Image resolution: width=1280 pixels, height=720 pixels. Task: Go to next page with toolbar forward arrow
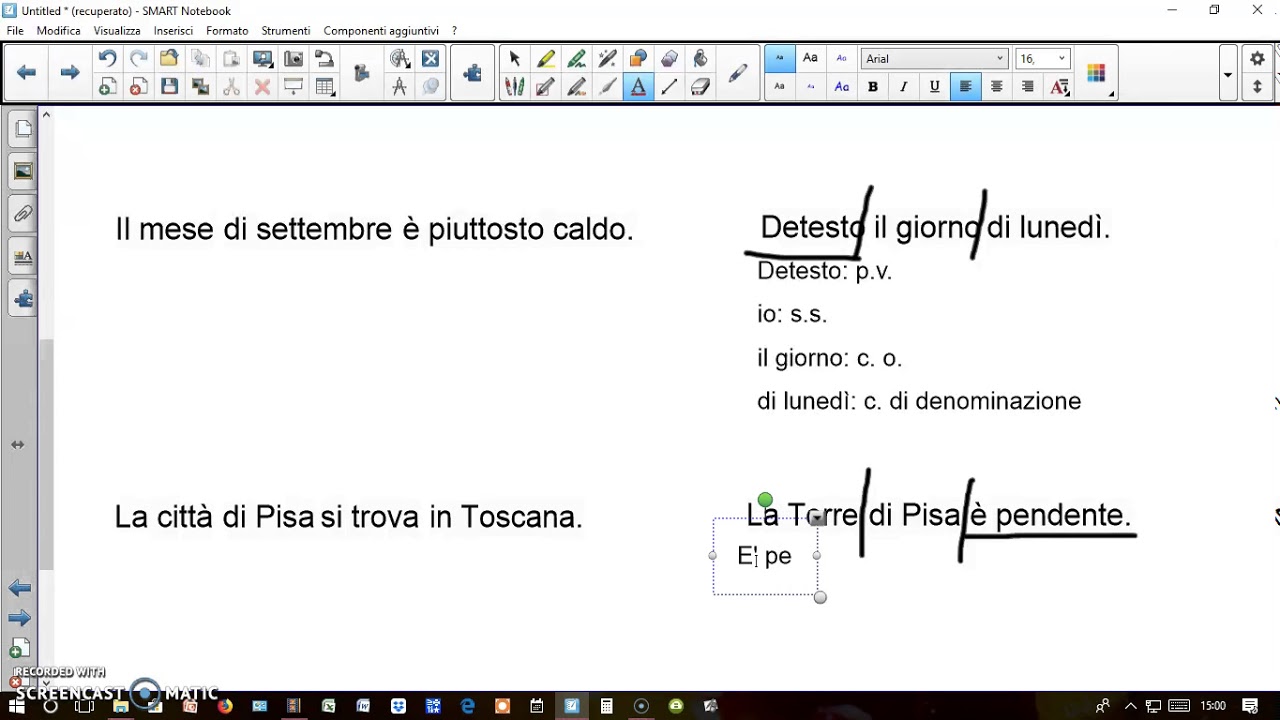click(x=69, y=72)
